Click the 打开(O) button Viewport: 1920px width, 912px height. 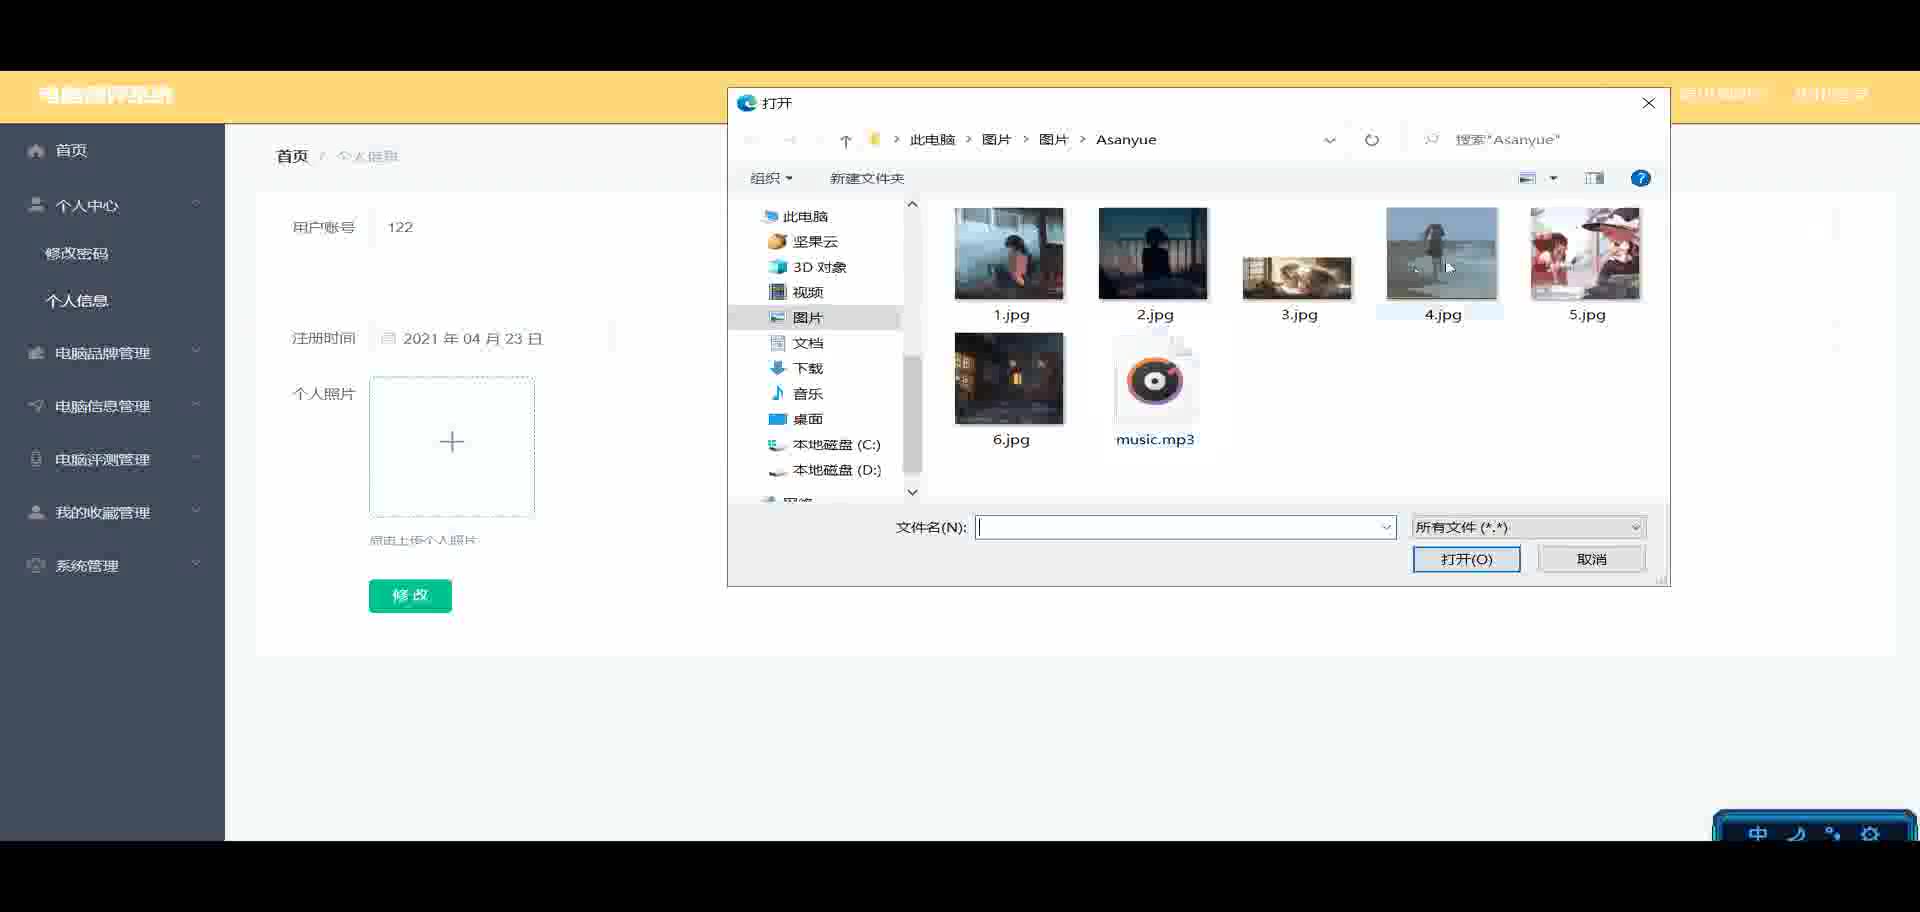[1466, 559]
